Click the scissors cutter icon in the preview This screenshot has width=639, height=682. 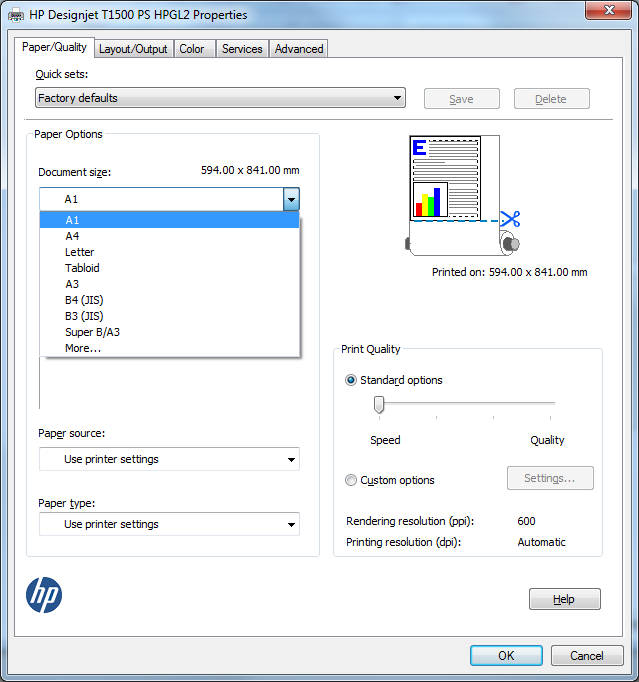tap(510, 219)
